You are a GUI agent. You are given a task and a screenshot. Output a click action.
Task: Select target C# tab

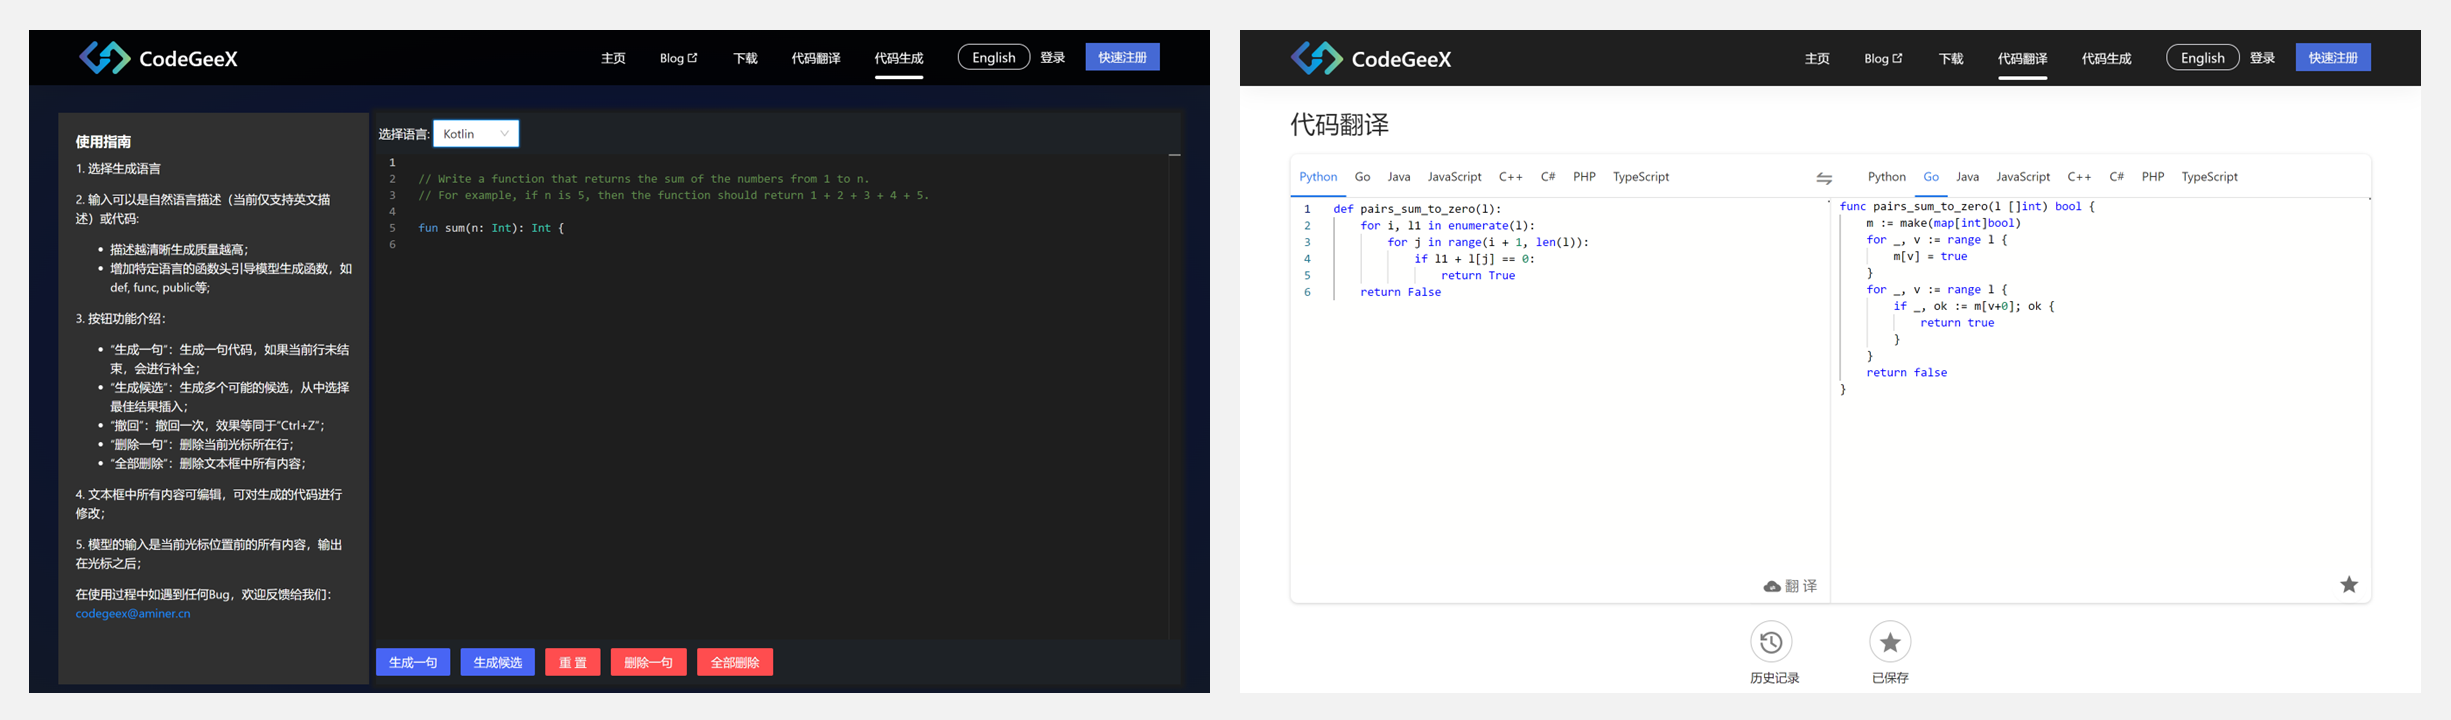[2116, 177]
